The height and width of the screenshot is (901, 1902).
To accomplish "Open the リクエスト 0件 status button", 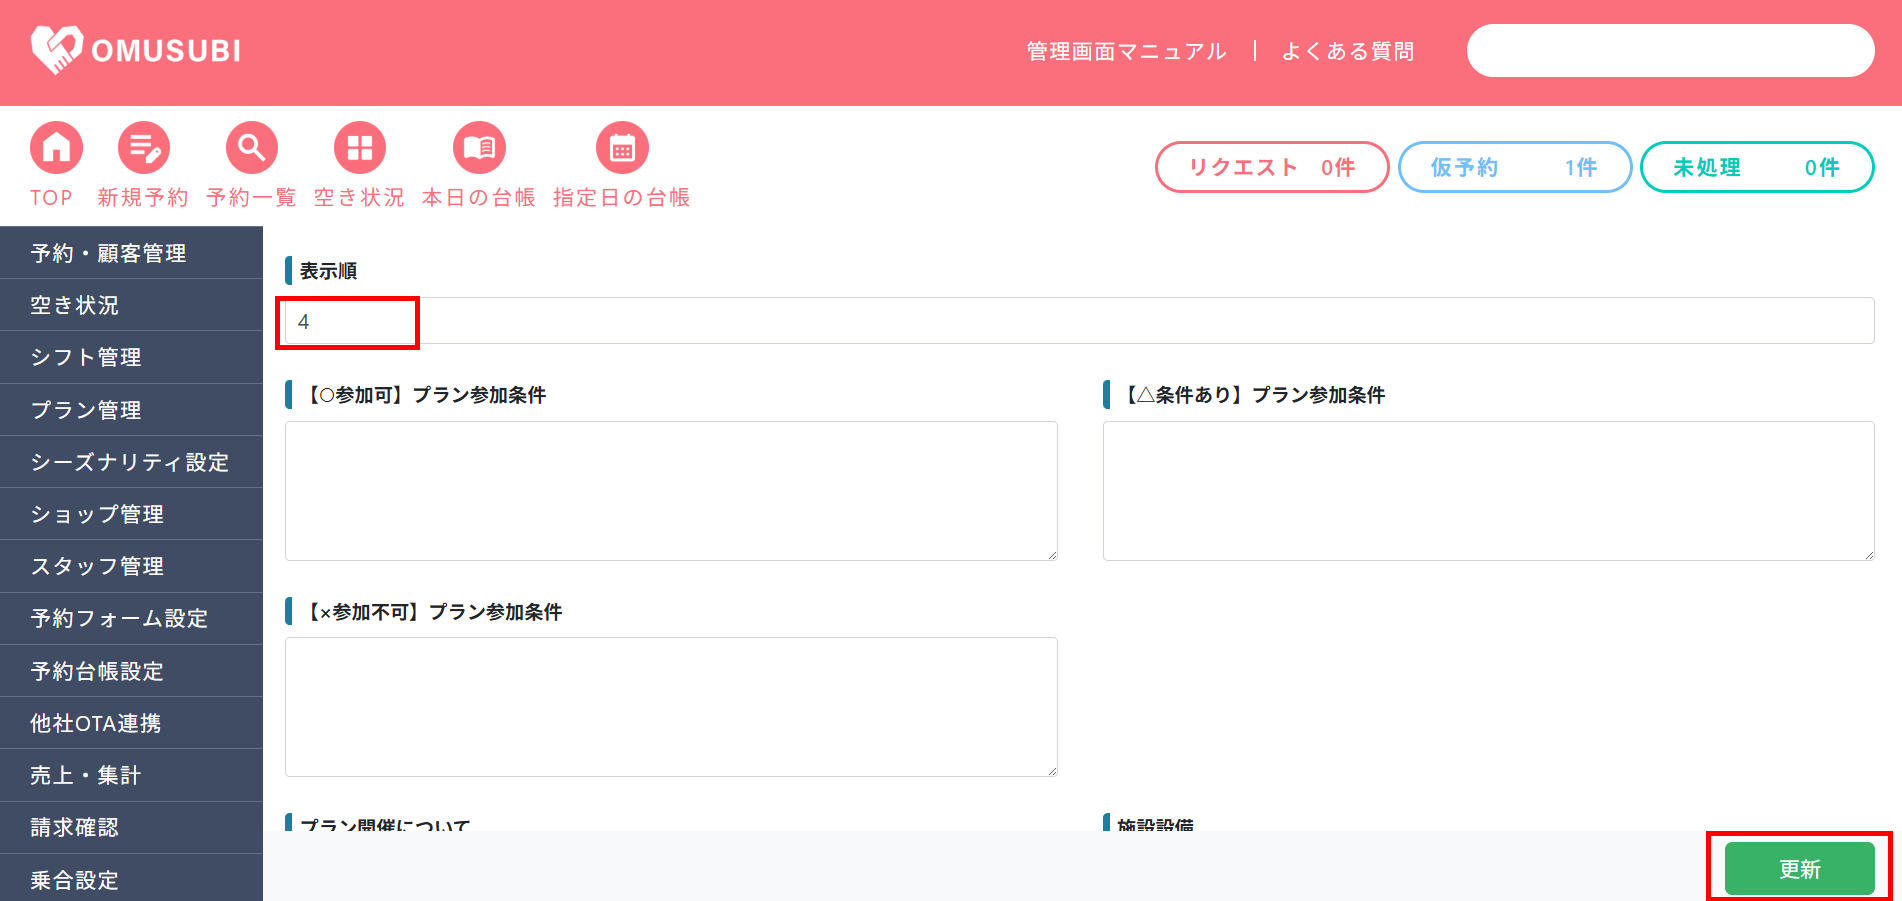I will pyautogui.click(x=1271, y=167).
